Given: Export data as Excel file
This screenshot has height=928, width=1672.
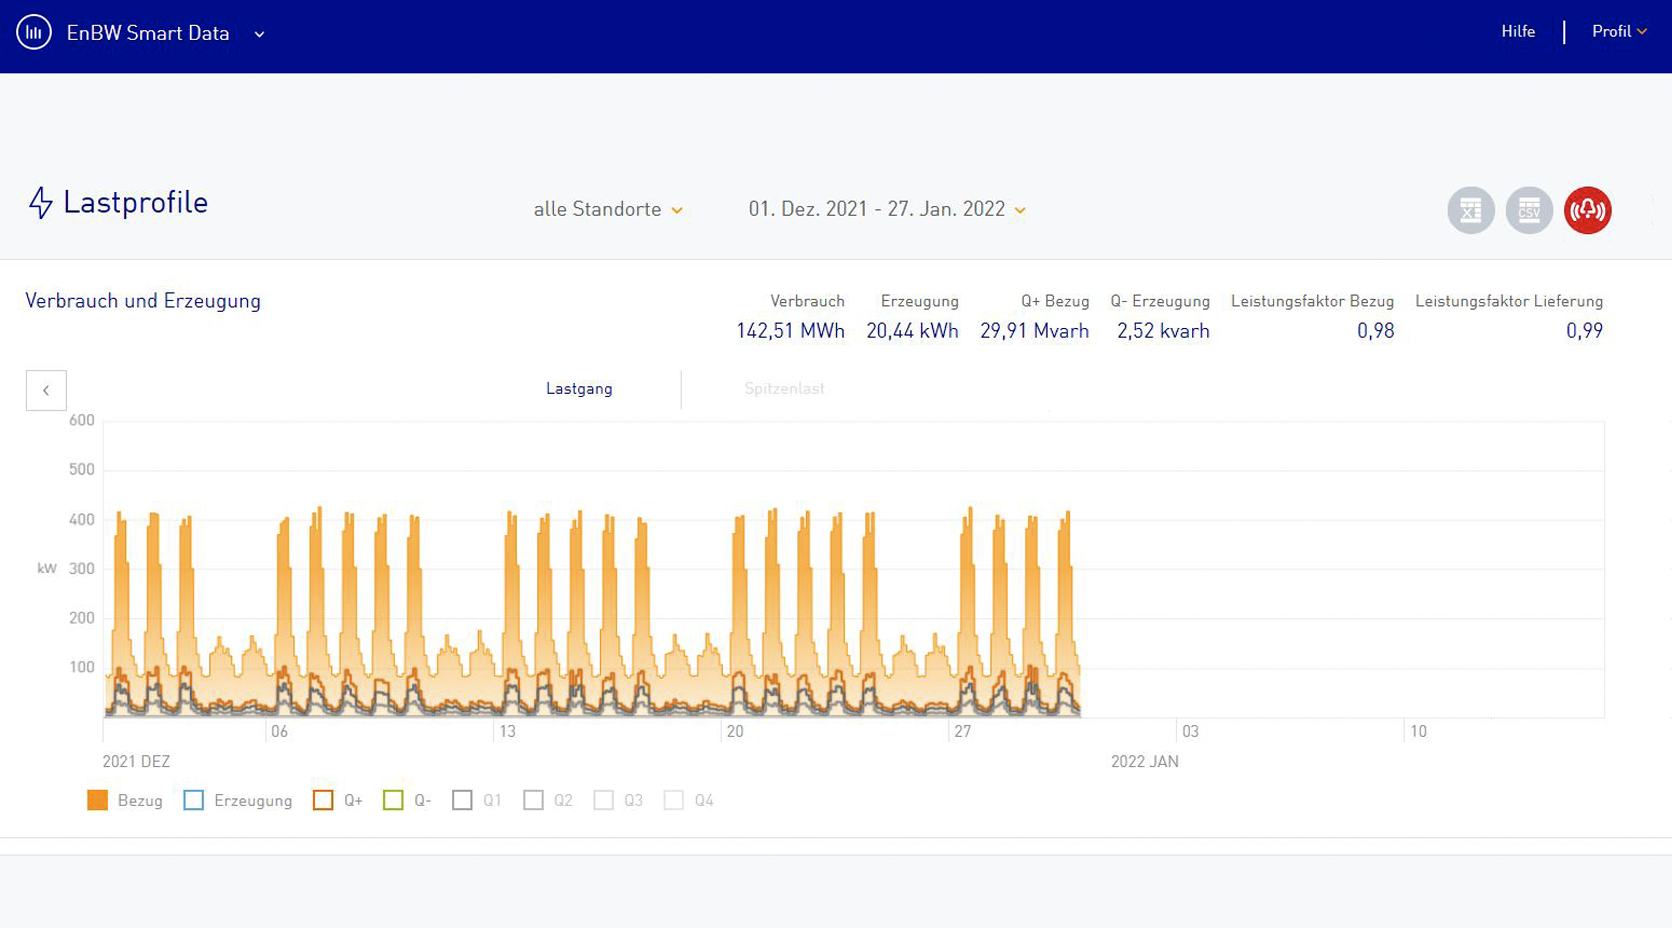Looking at the screenshot, I should tap(1470, 210).
